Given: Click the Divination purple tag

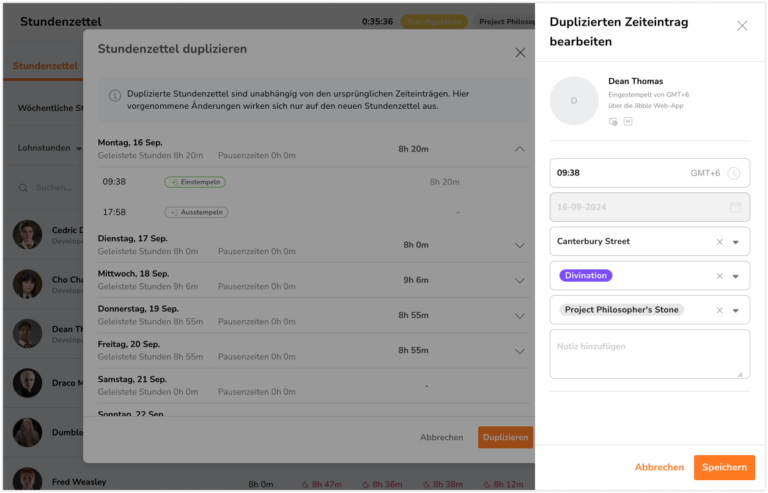Looking at the screenshot, I should [x=585, y=276].
